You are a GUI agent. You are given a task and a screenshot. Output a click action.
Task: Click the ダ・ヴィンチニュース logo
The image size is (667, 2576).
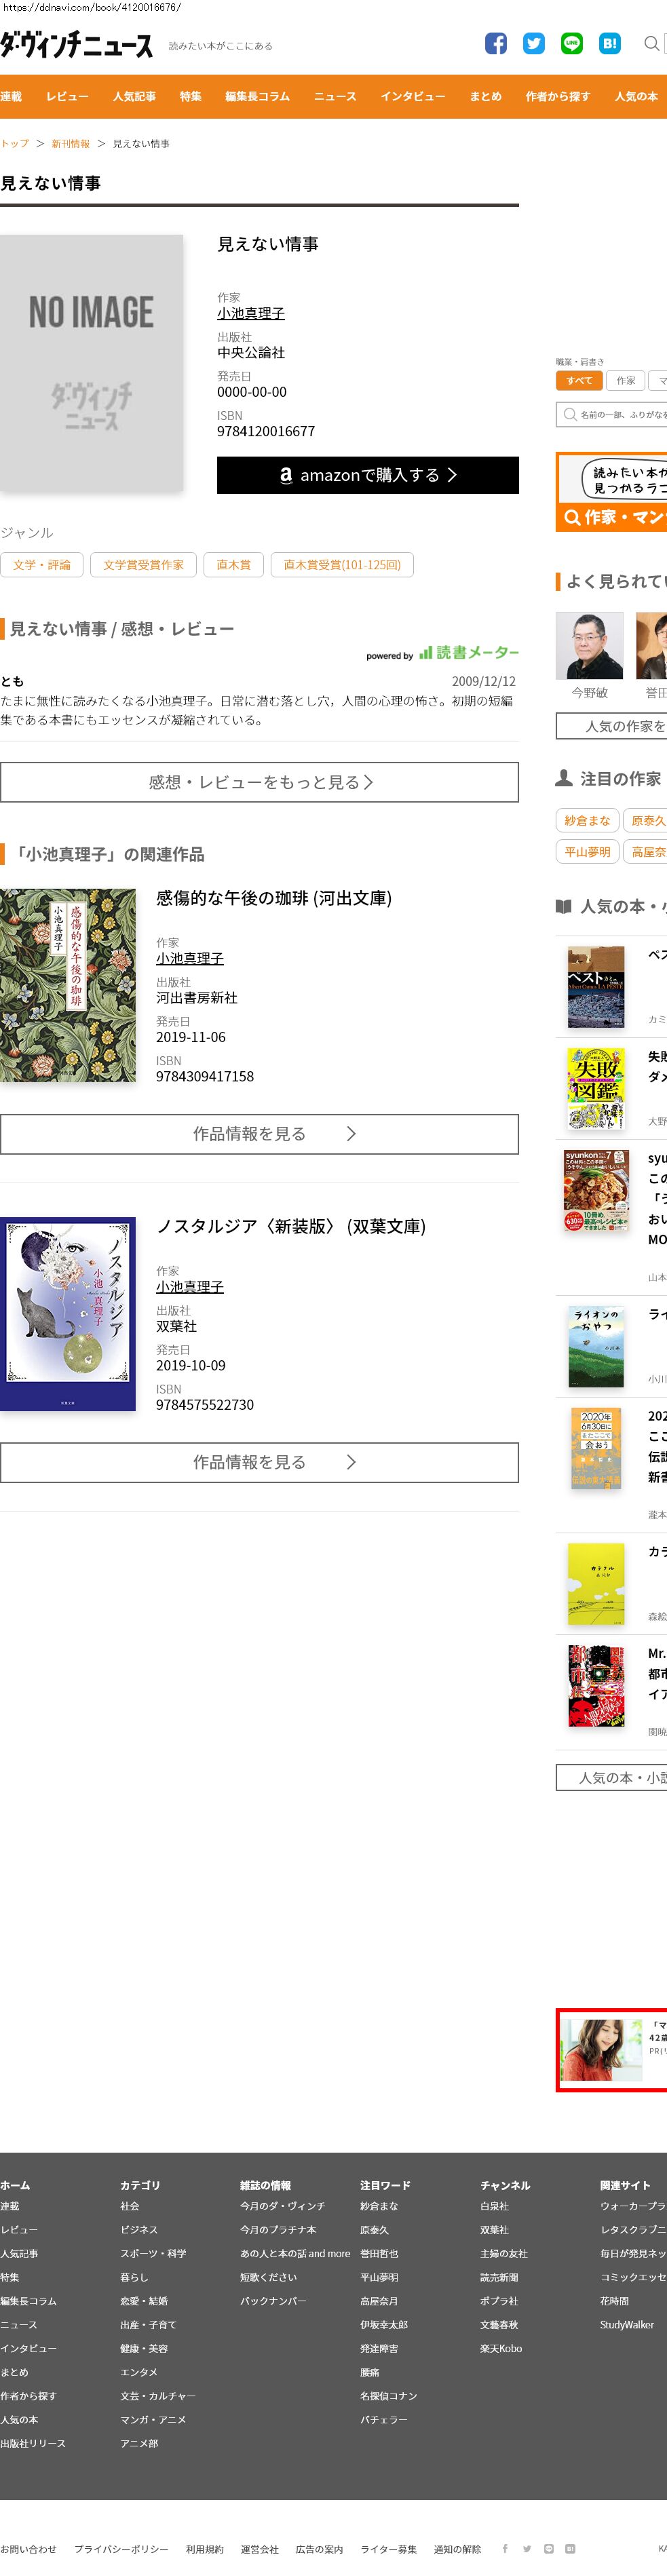point(77,45)
